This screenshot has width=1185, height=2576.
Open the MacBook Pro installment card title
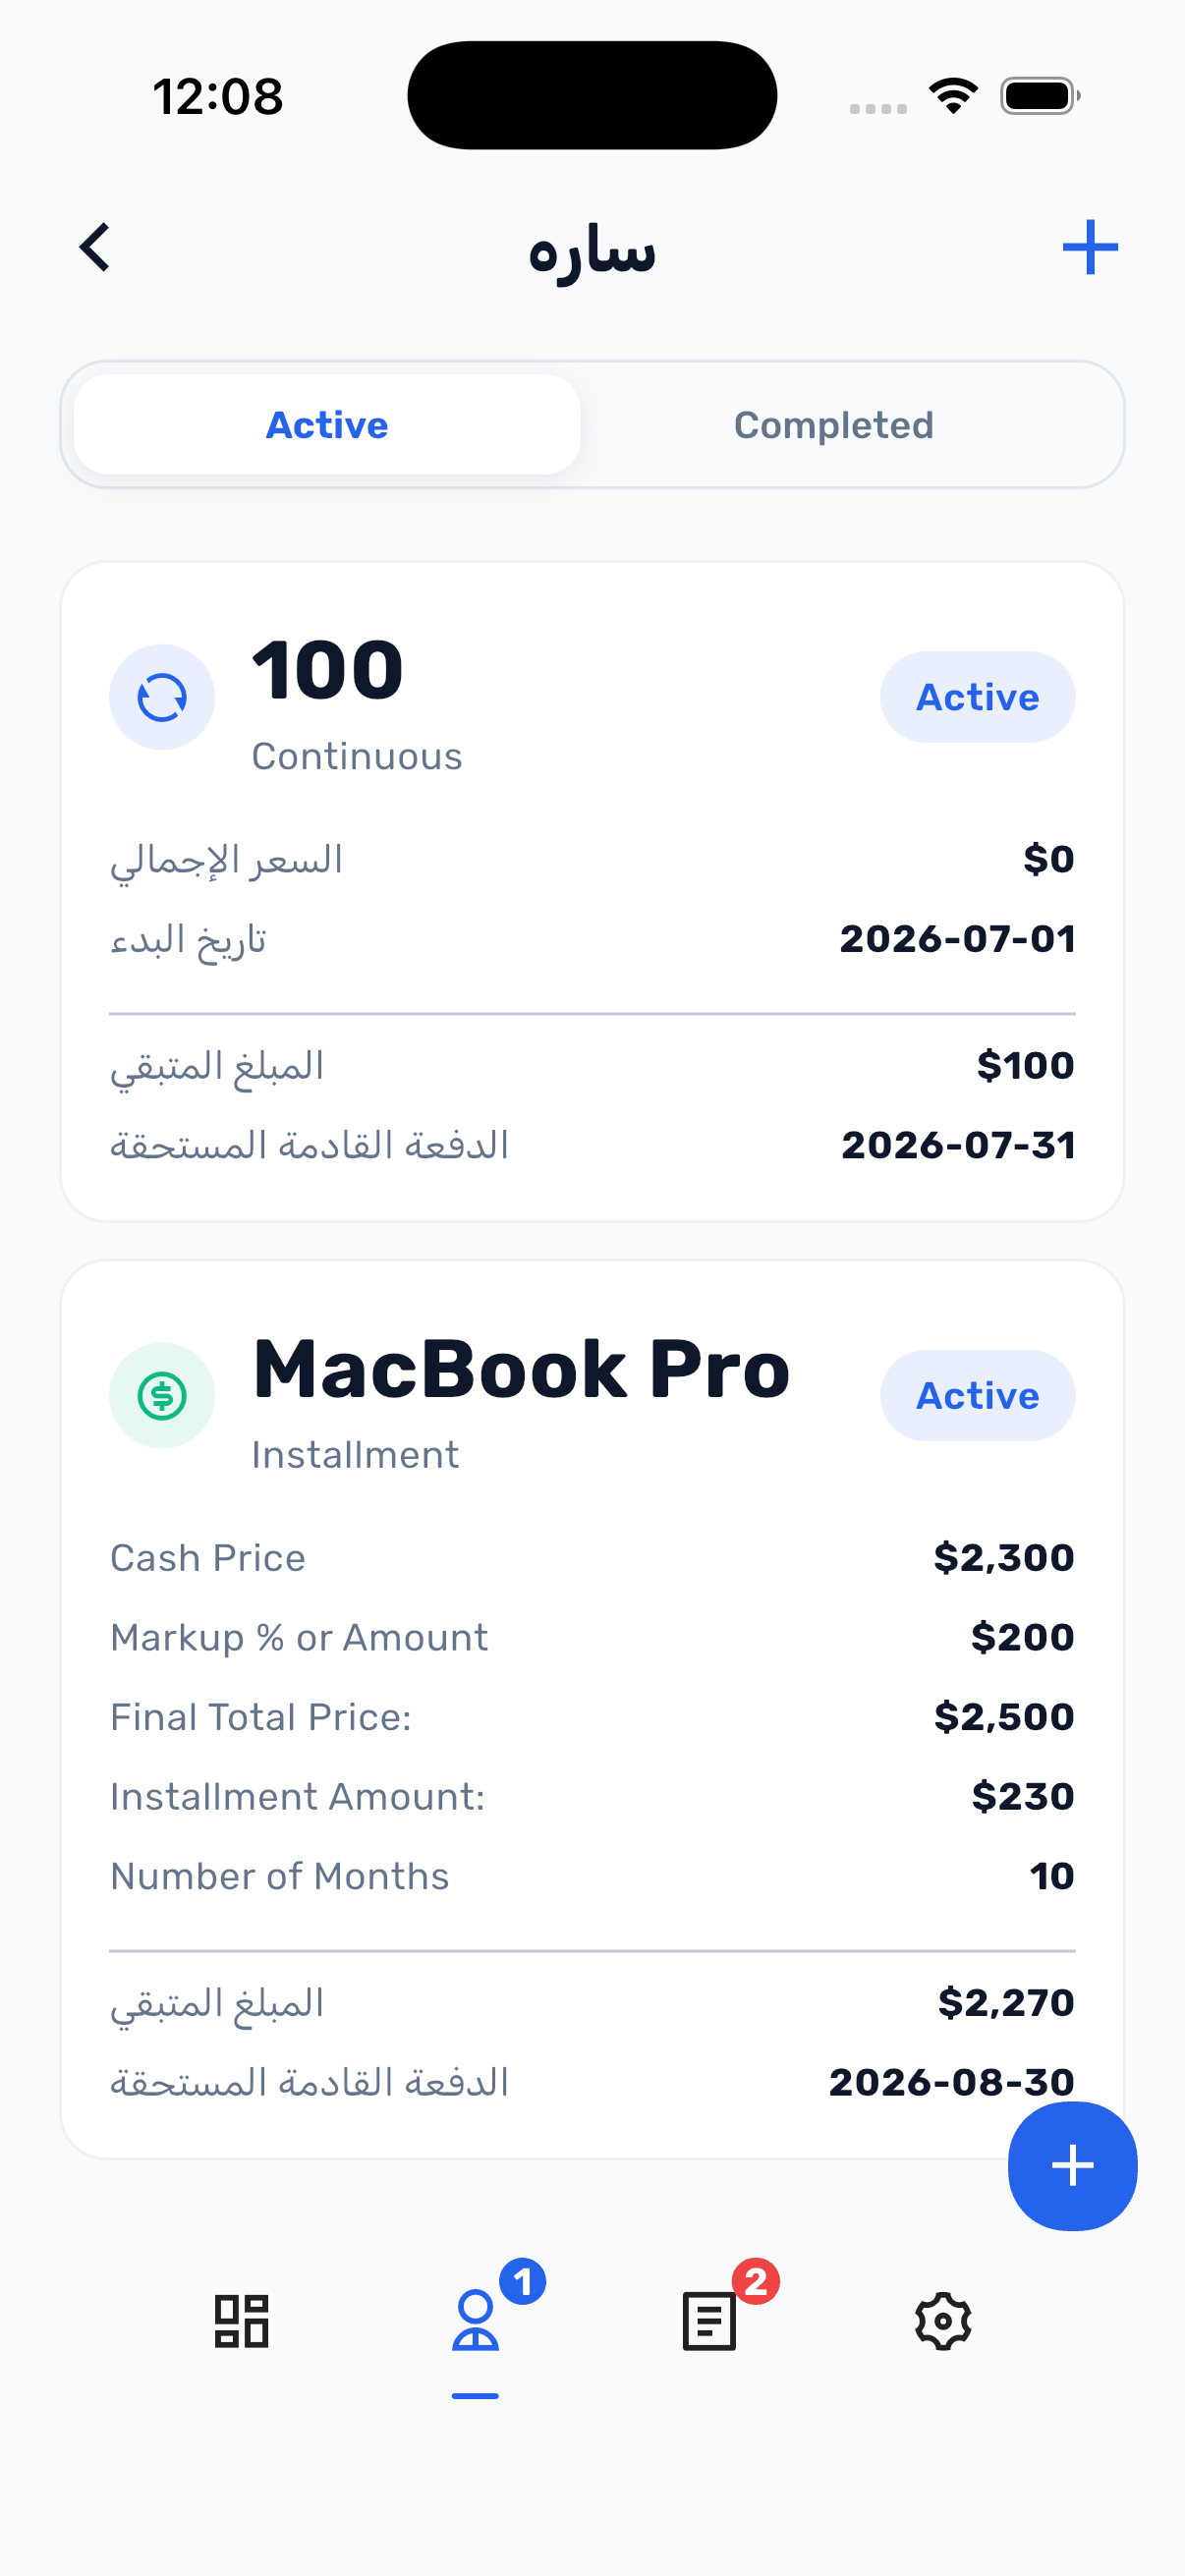(521, 1369)
